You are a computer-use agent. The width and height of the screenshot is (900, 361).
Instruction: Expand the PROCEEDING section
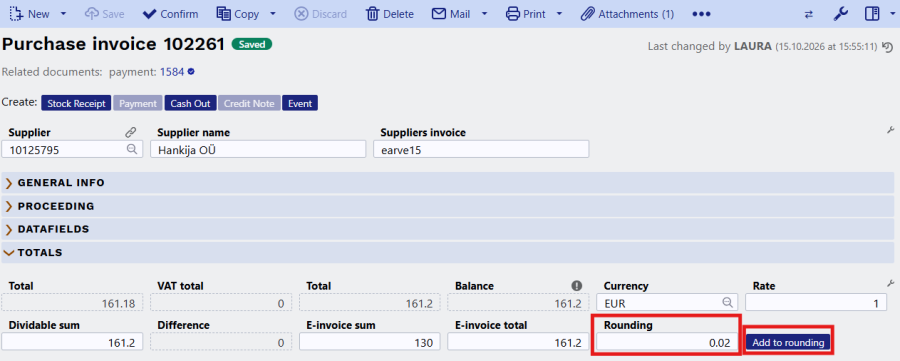click(x=448, y=205)
